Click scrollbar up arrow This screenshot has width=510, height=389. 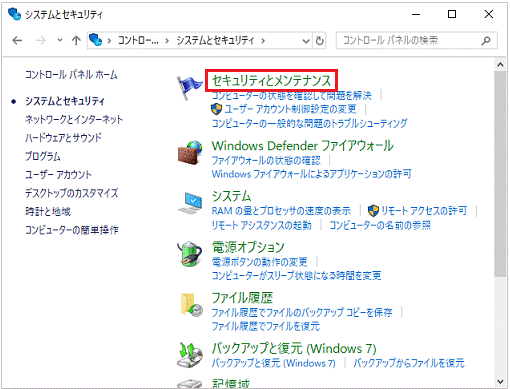(500, 64)
